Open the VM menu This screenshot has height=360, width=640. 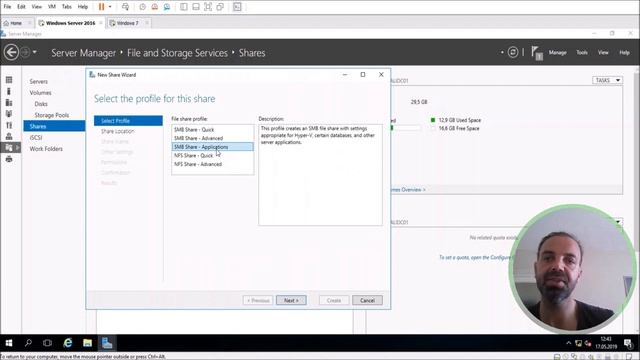tap(52, 7)
